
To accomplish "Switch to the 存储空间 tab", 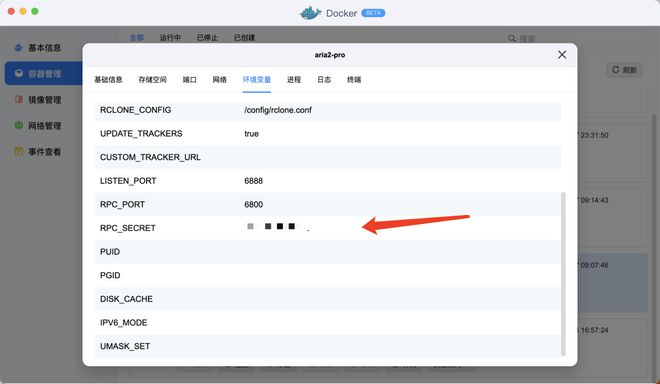I will pos(152,80).
